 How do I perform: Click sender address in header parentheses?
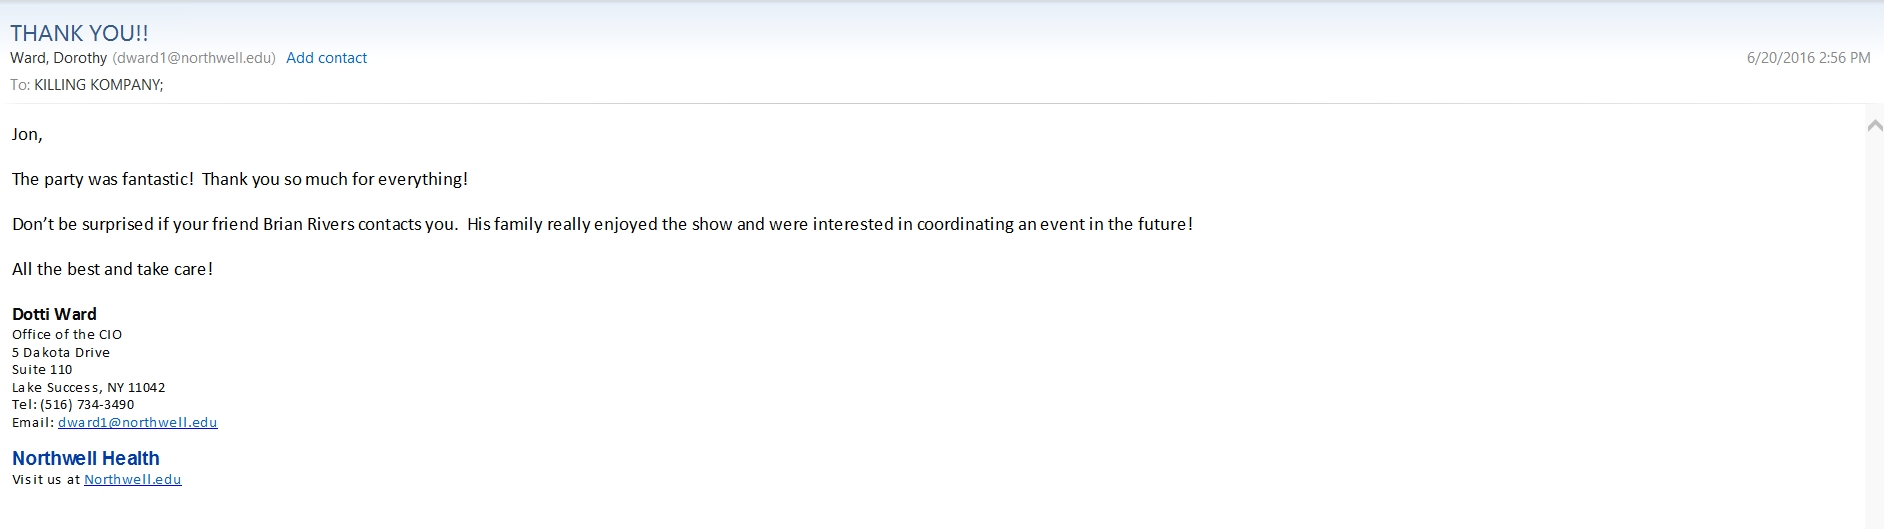click(193, 58)
